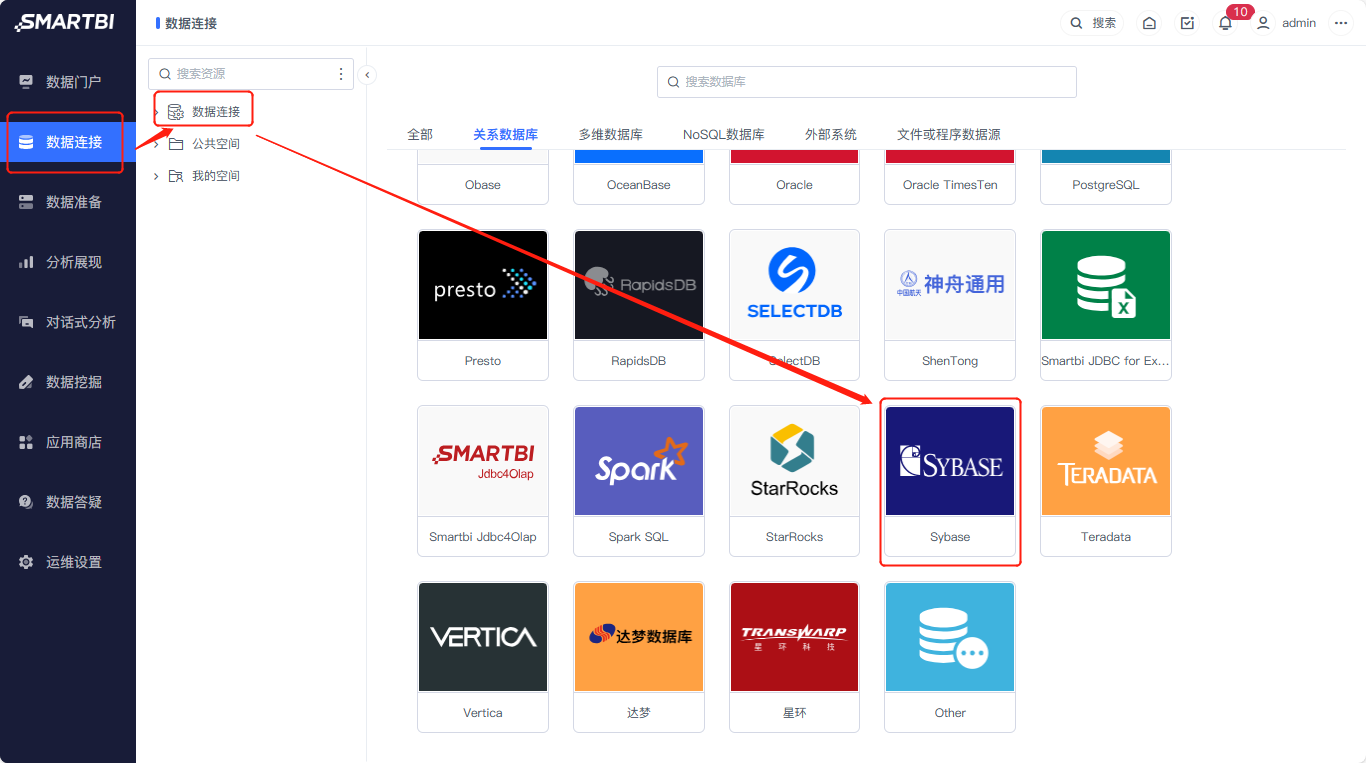Open 对话式分析 in the sidebar
This screenshot has height=763, width=1366.
pos(68,322)
